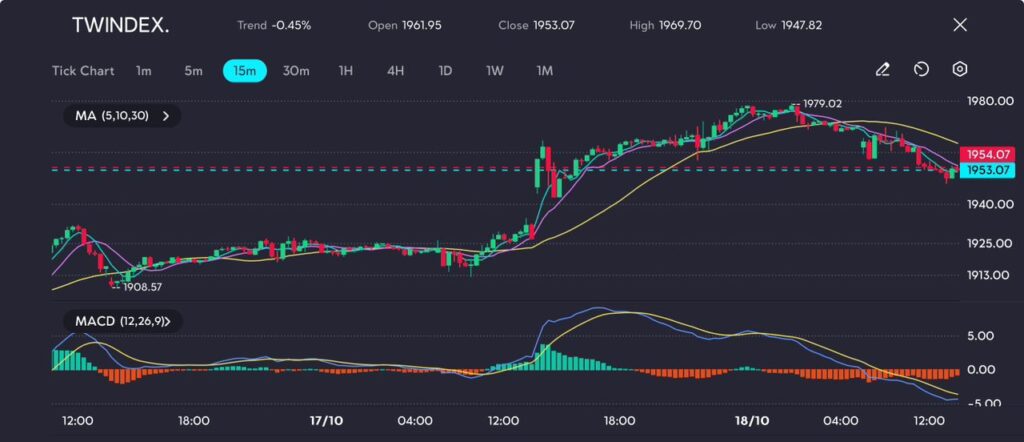Open the drawing pencil tool
This screenshot has width=1024, height=442.
[882, 70]
